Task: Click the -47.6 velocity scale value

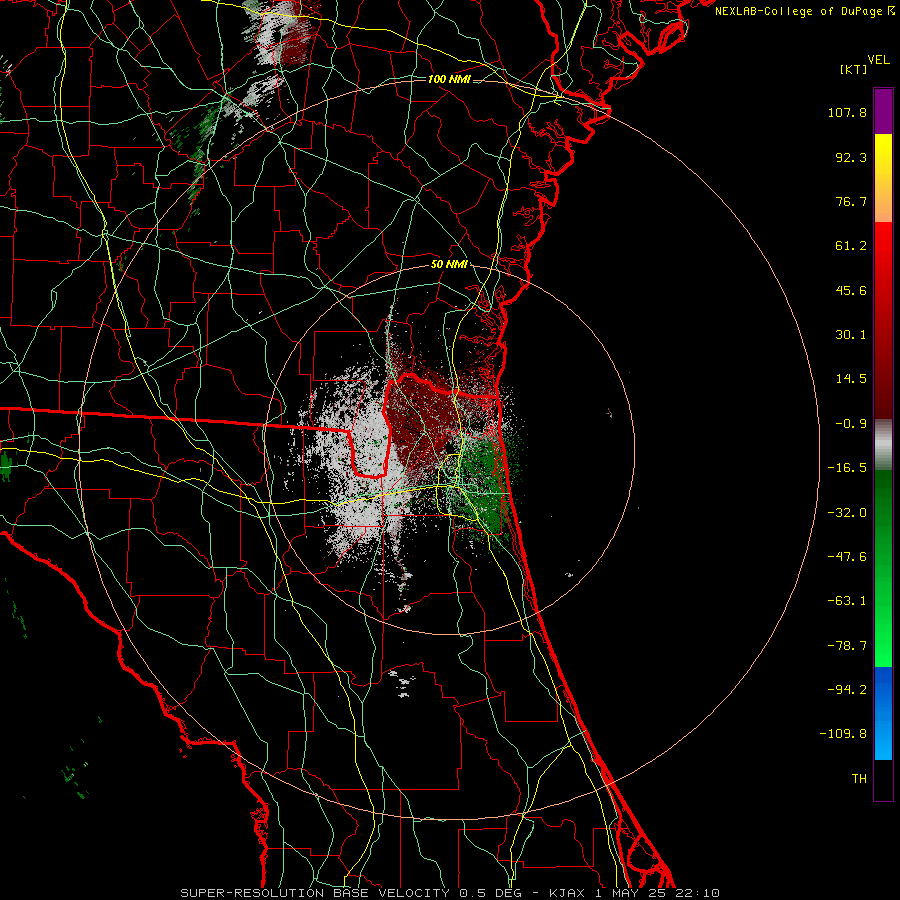Action: coord(847,557)
